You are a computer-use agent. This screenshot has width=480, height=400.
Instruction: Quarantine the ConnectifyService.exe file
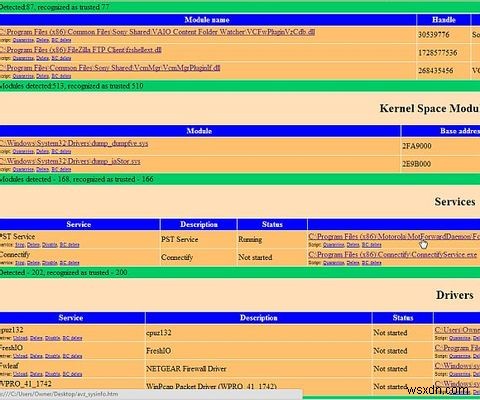coord(333,263)
